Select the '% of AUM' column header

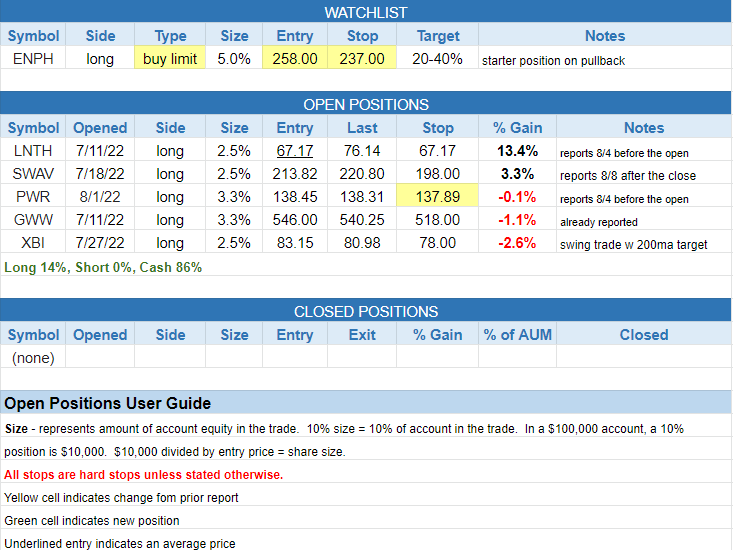(x=517, y=335)
